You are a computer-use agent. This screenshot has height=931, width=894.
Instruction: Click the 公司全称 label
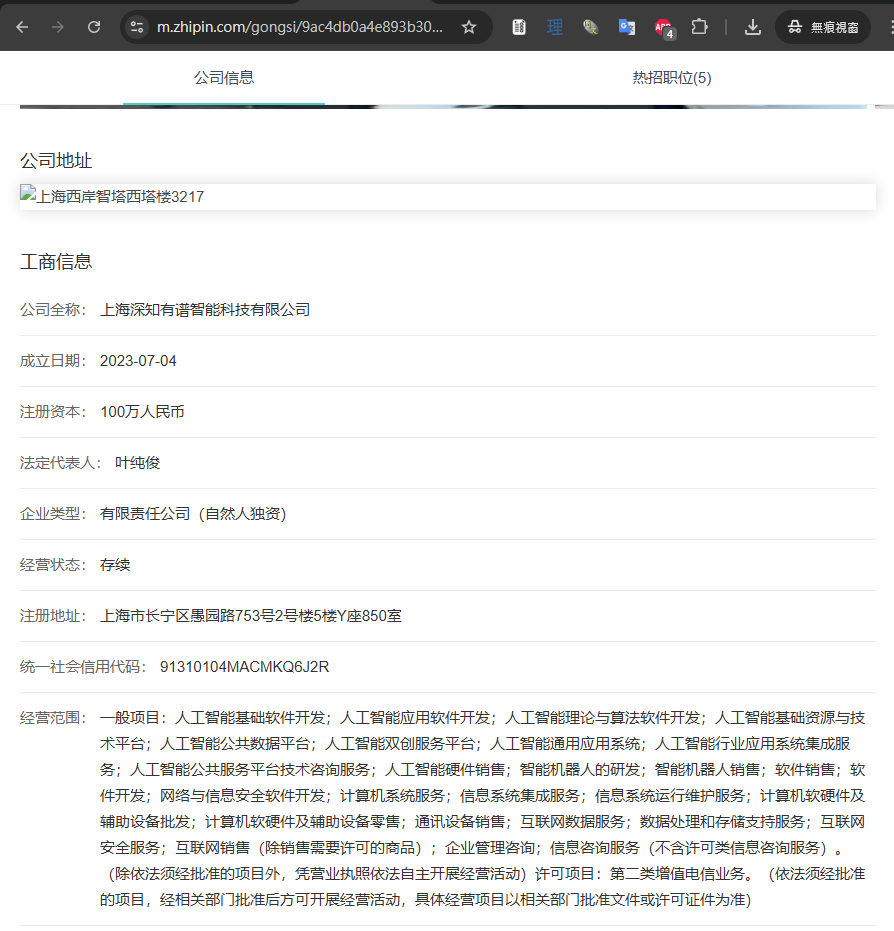point(53,310)
